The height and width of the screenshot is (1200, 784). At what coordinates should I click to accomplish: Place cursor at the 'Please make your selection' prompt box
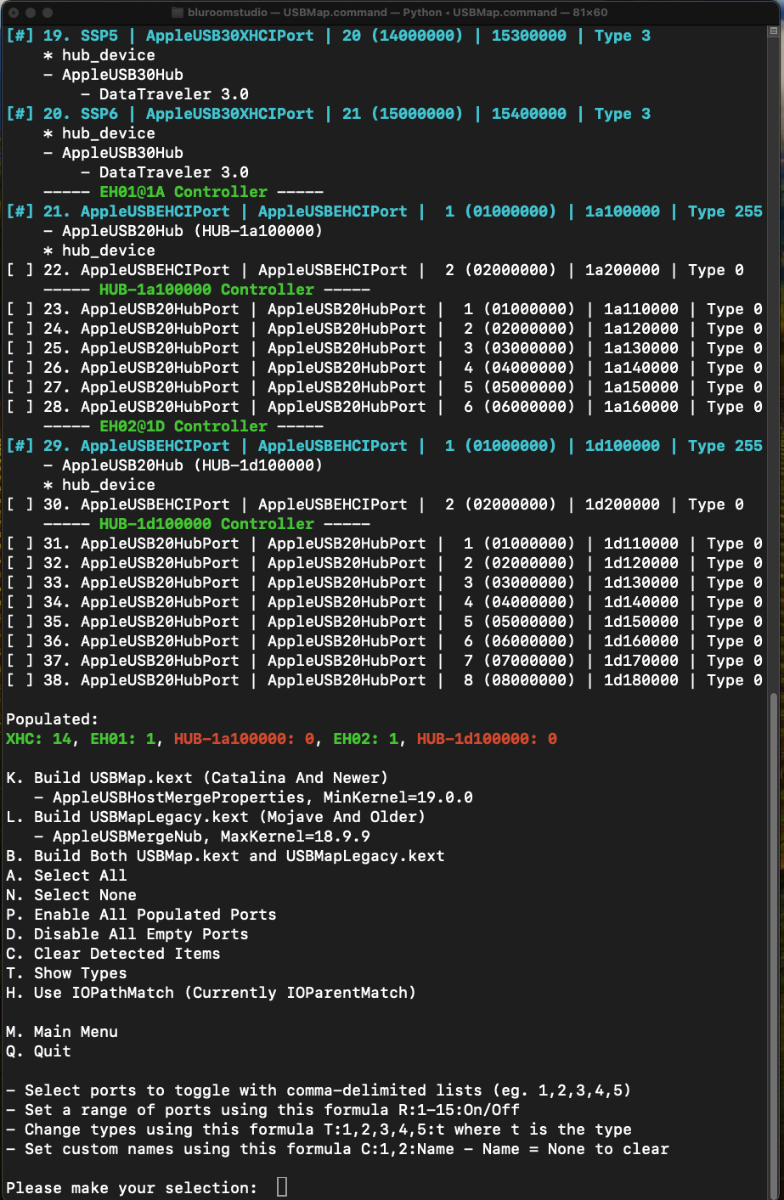click(282, 1187)
